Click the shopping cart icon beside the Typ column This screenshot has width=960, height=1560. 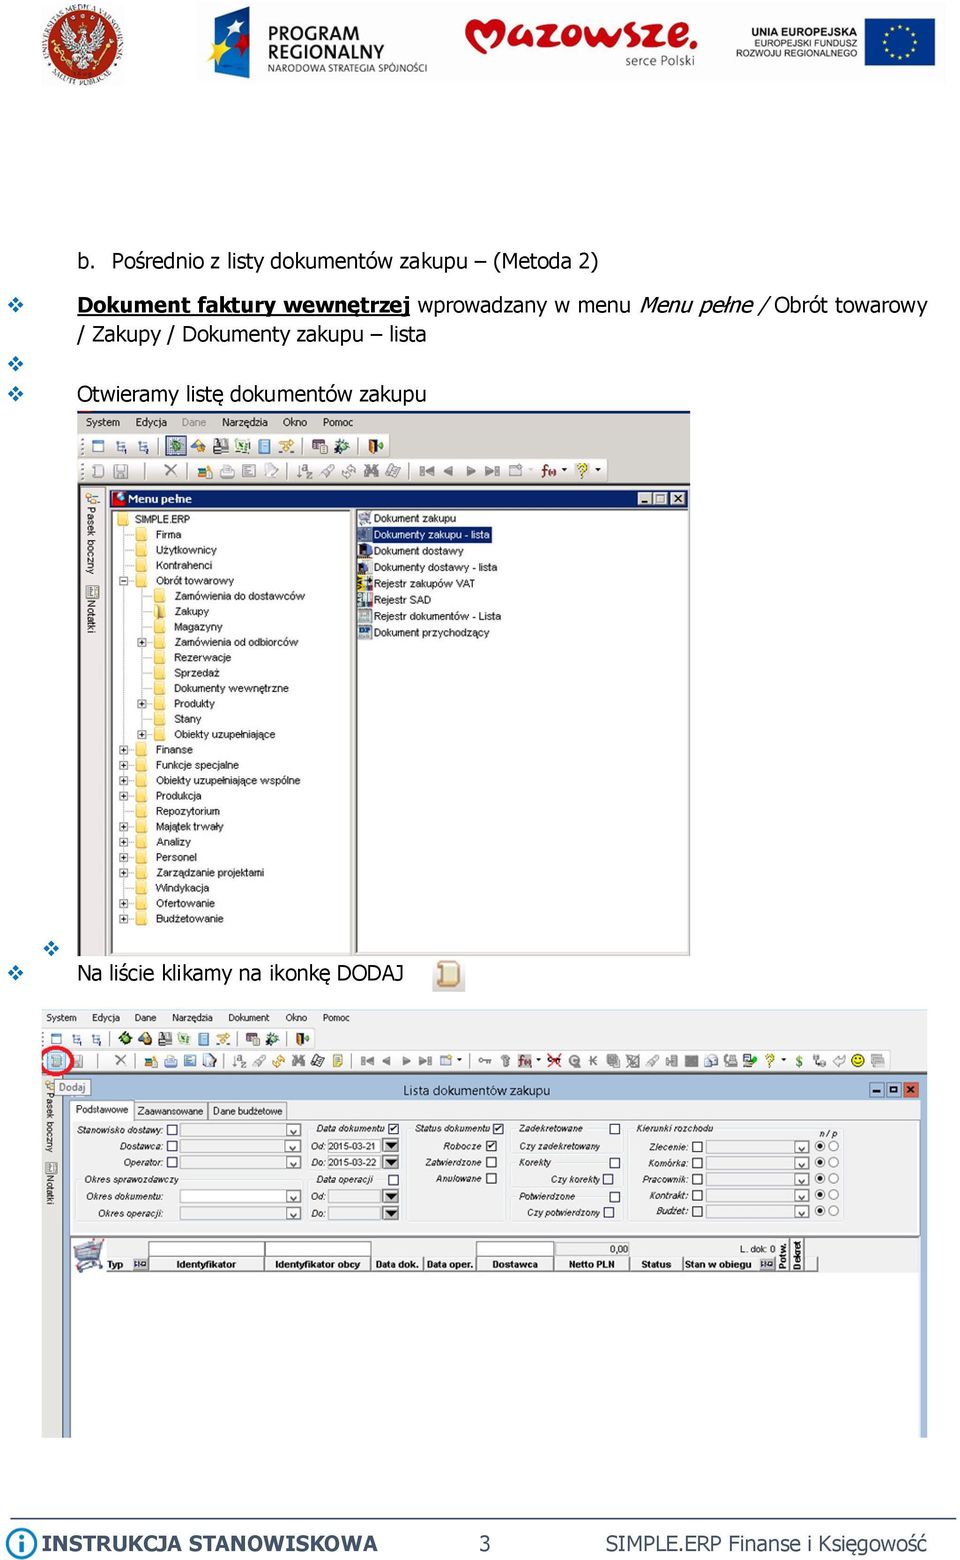coord(88,1254)
